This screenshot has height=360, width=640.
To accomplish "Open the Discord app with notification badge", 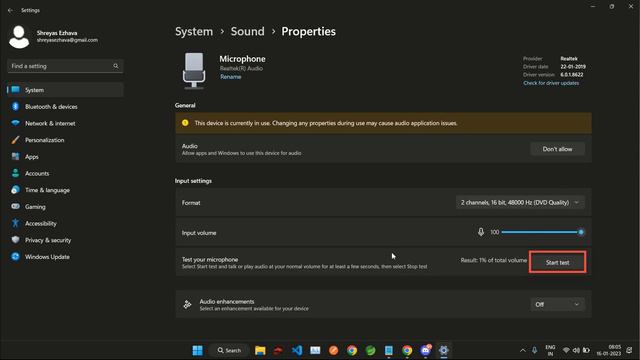I will tap(425, 350).
